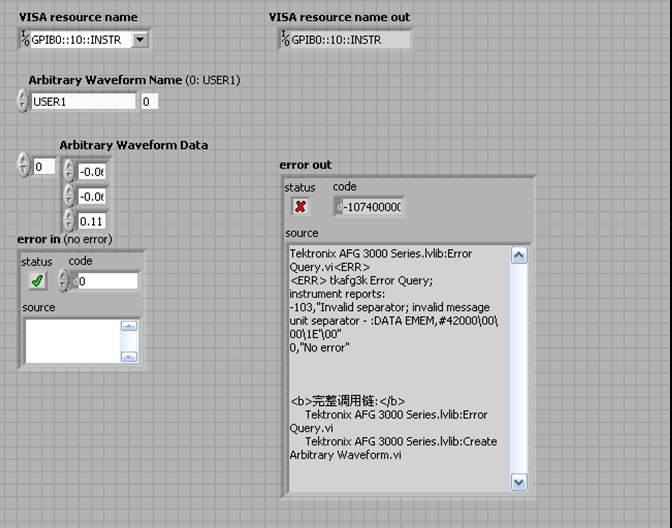Click the array index field showing 0
This screenshot has height=528, width=672.
tap(45, 166)
